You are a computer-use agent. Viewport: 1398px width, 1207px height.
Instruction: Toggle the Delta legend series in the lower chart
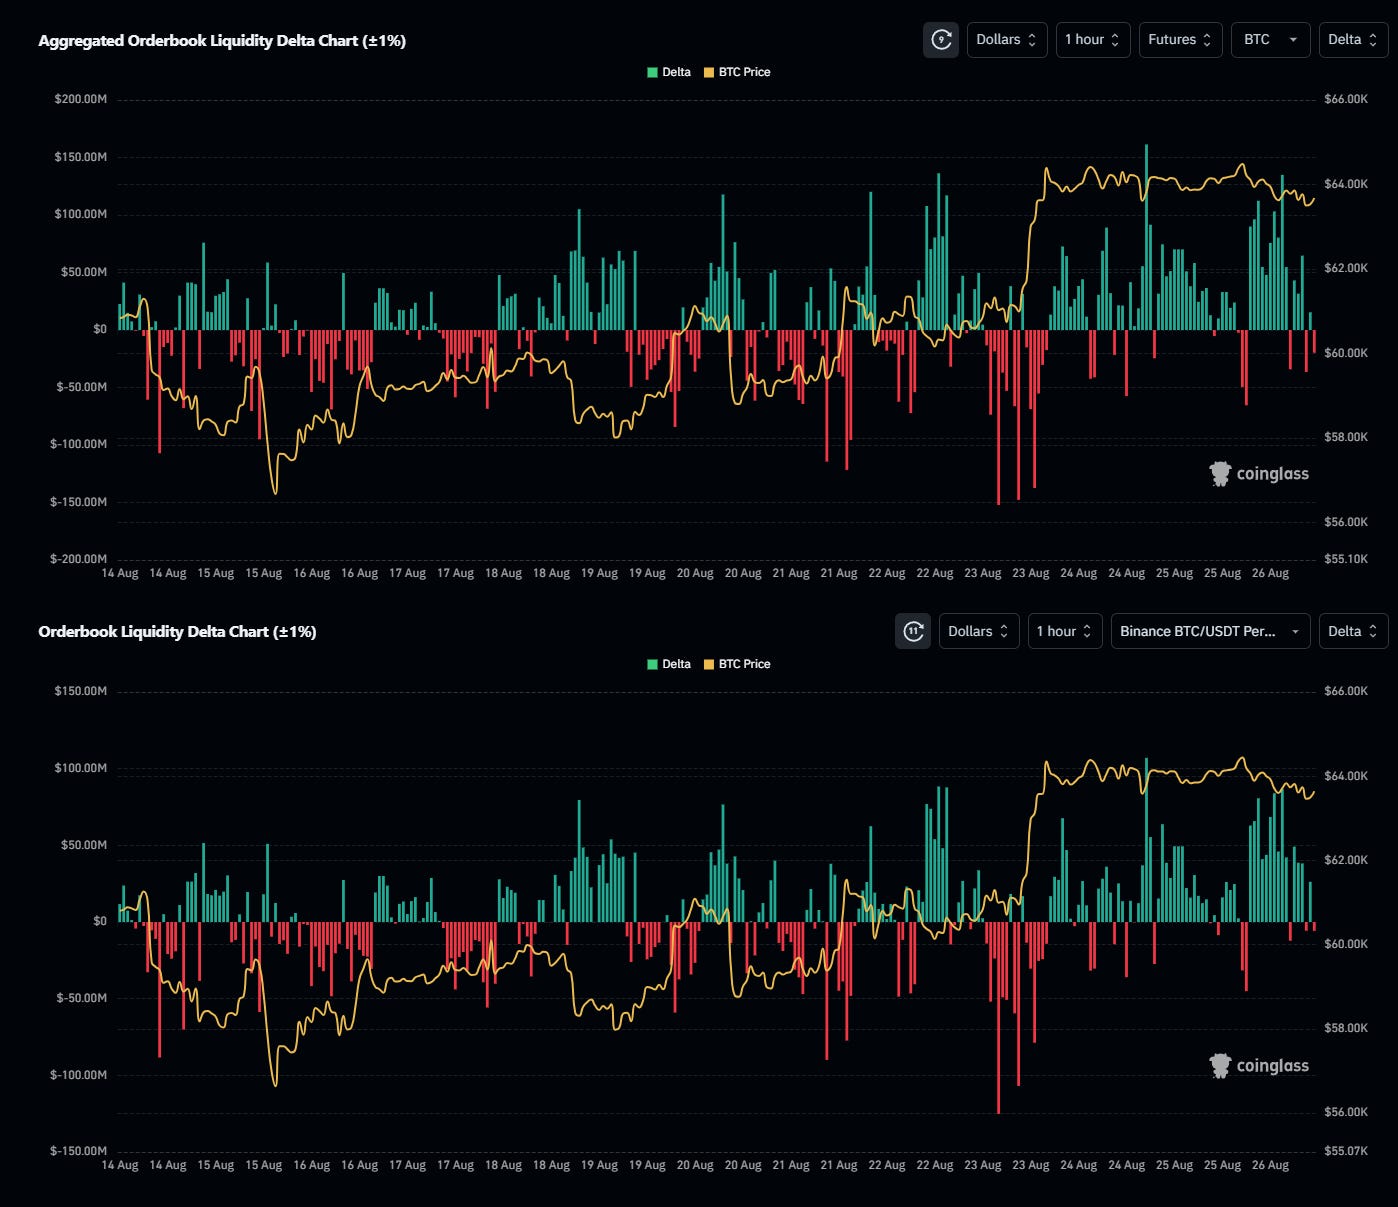pos(669,664)
